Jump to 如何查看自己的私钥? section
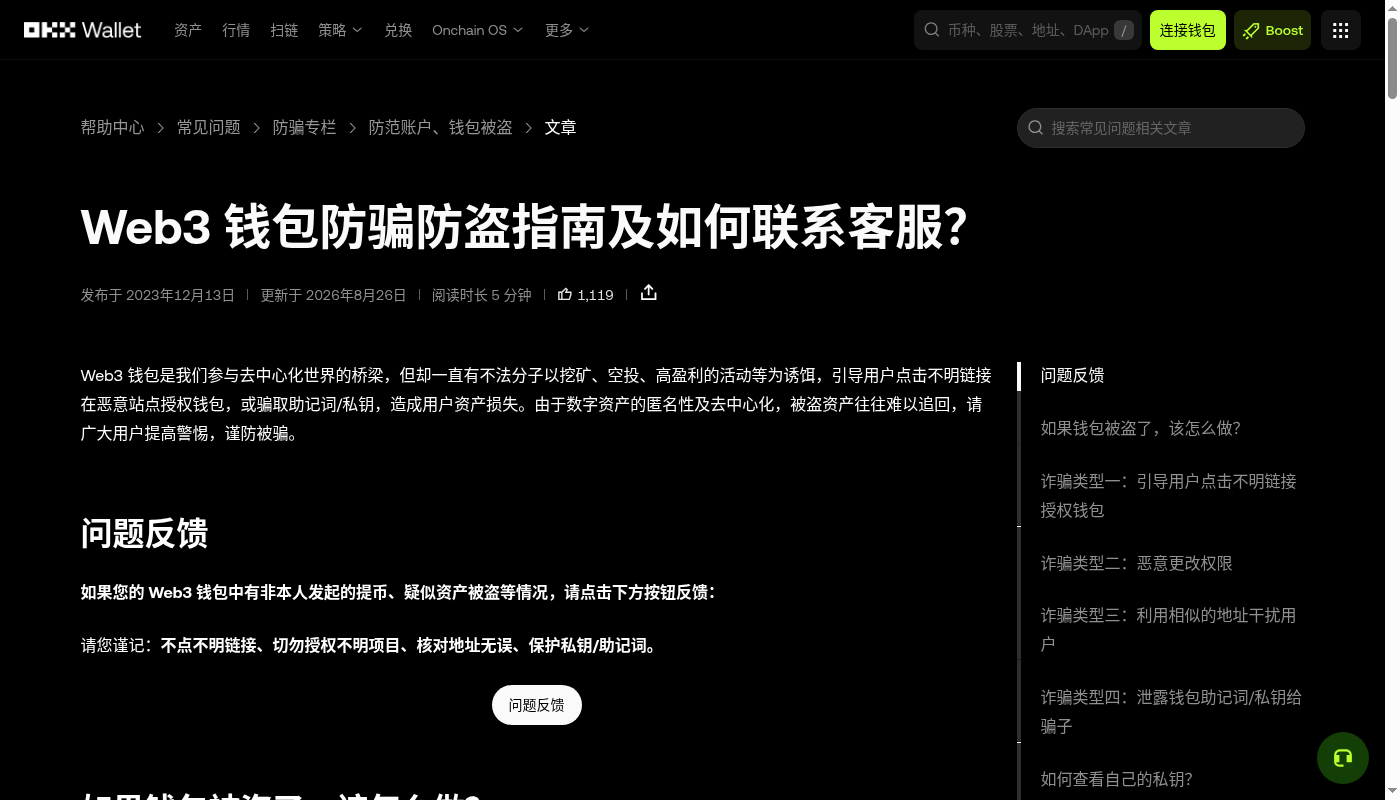Screen dimensions: 1400x800 (1116, 779)
